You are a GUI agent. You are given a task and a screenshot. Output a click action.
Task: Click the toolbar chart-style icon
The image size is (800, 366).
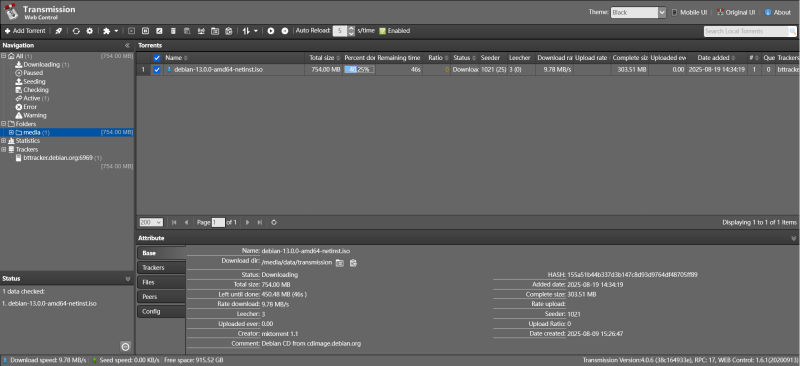pos(201,31)
